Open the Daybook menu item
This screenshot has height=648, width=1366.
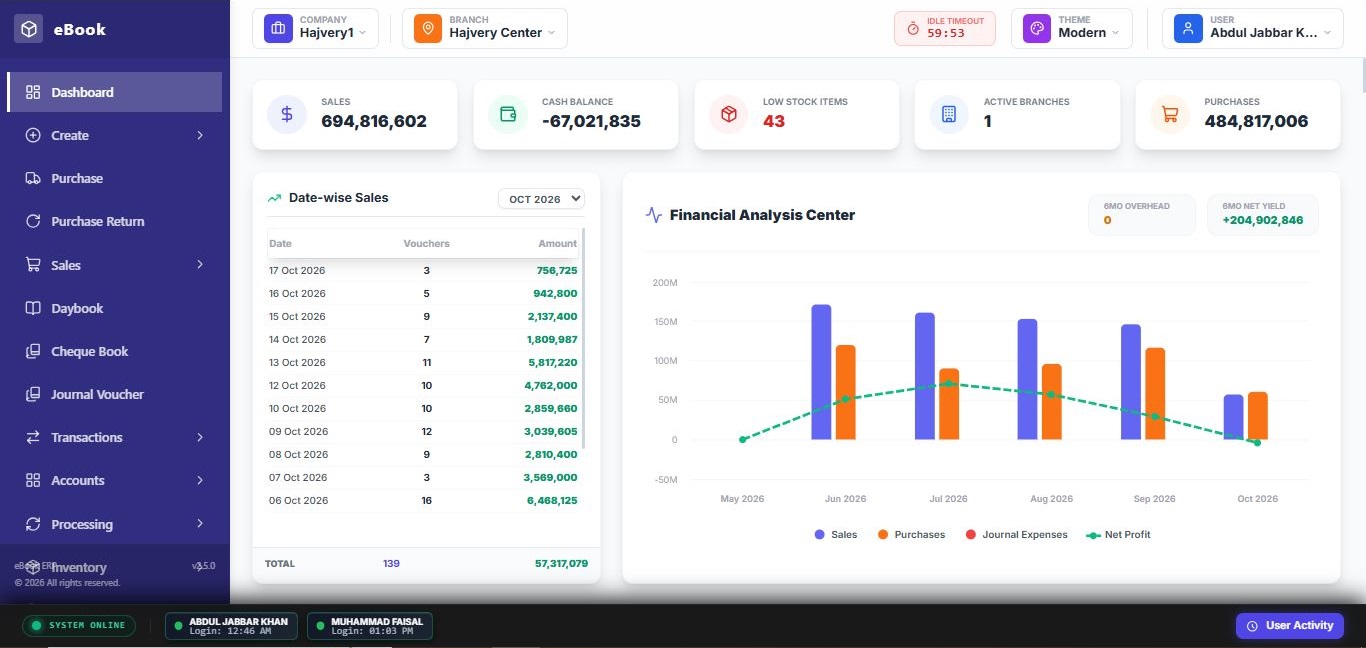tap(115, 308)
